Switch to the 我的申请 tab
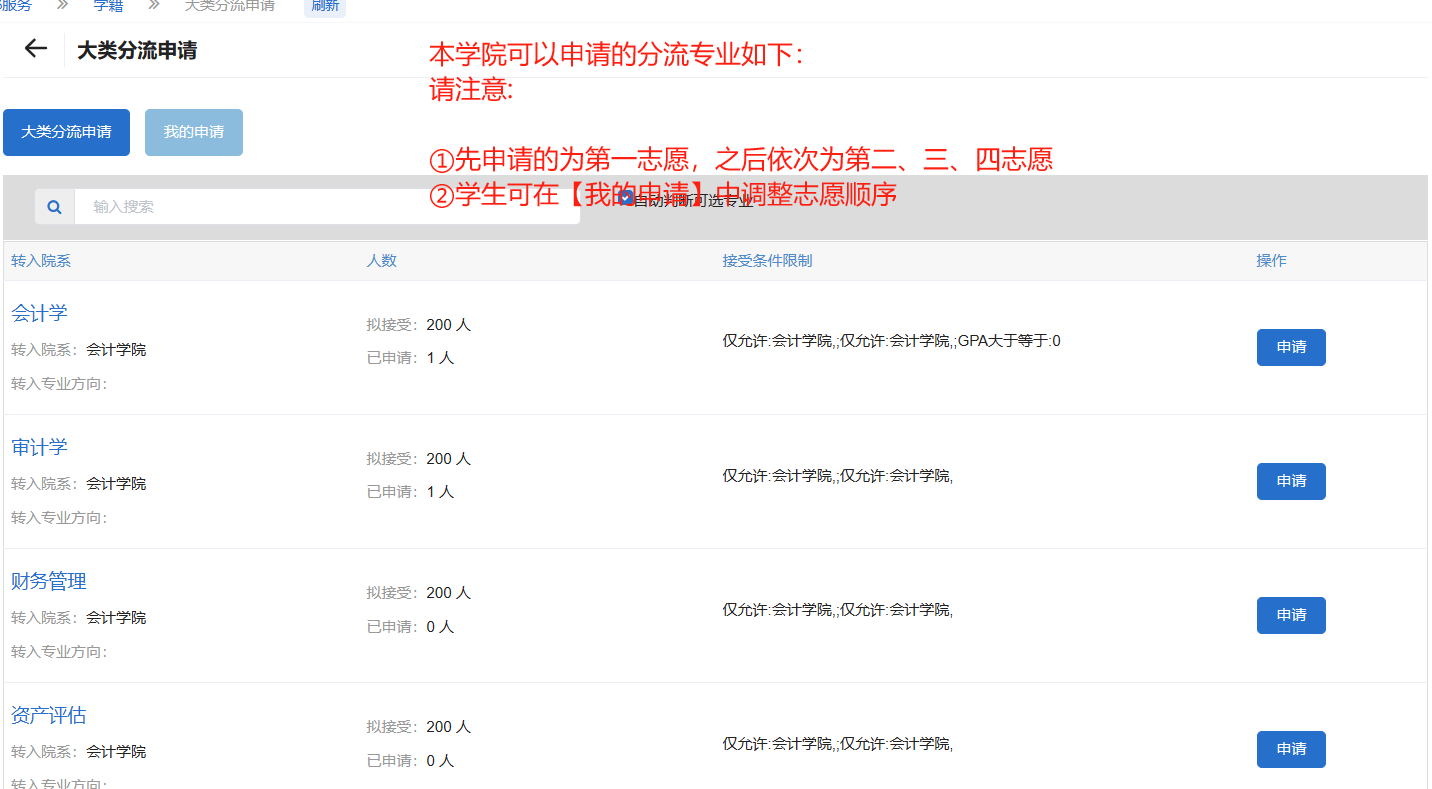Image resolution: width=1432 pixels, height=789 pixels. coord(194,132)
